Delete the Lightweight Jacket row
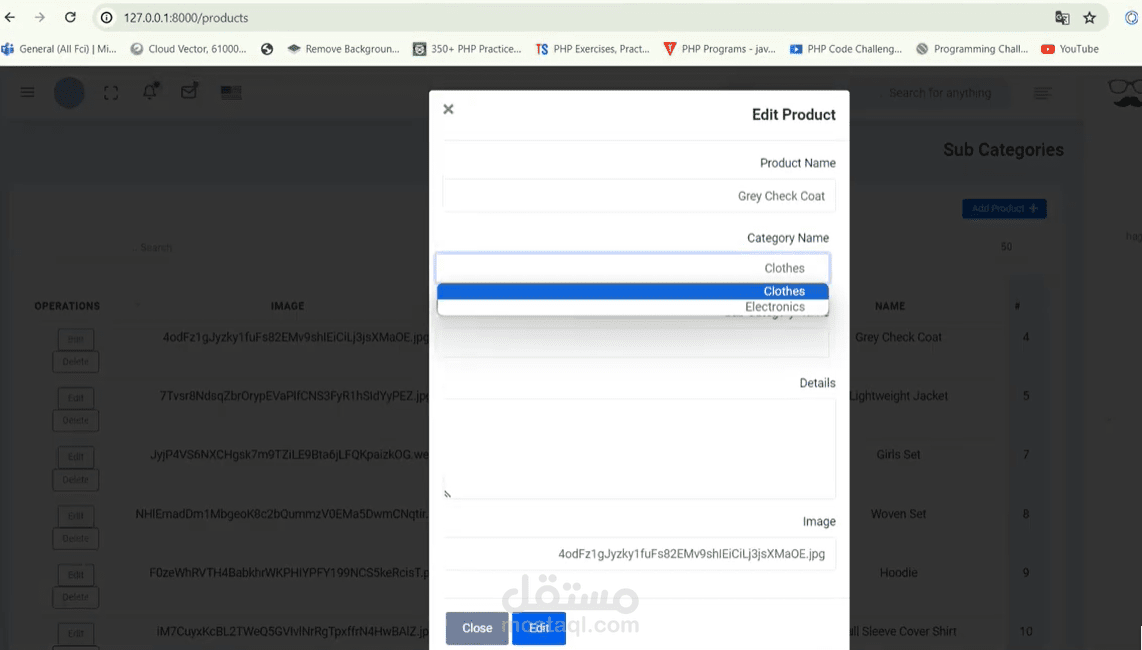Image resolution: width=1142 pixels, height=650 pixels. pos(76,420)
